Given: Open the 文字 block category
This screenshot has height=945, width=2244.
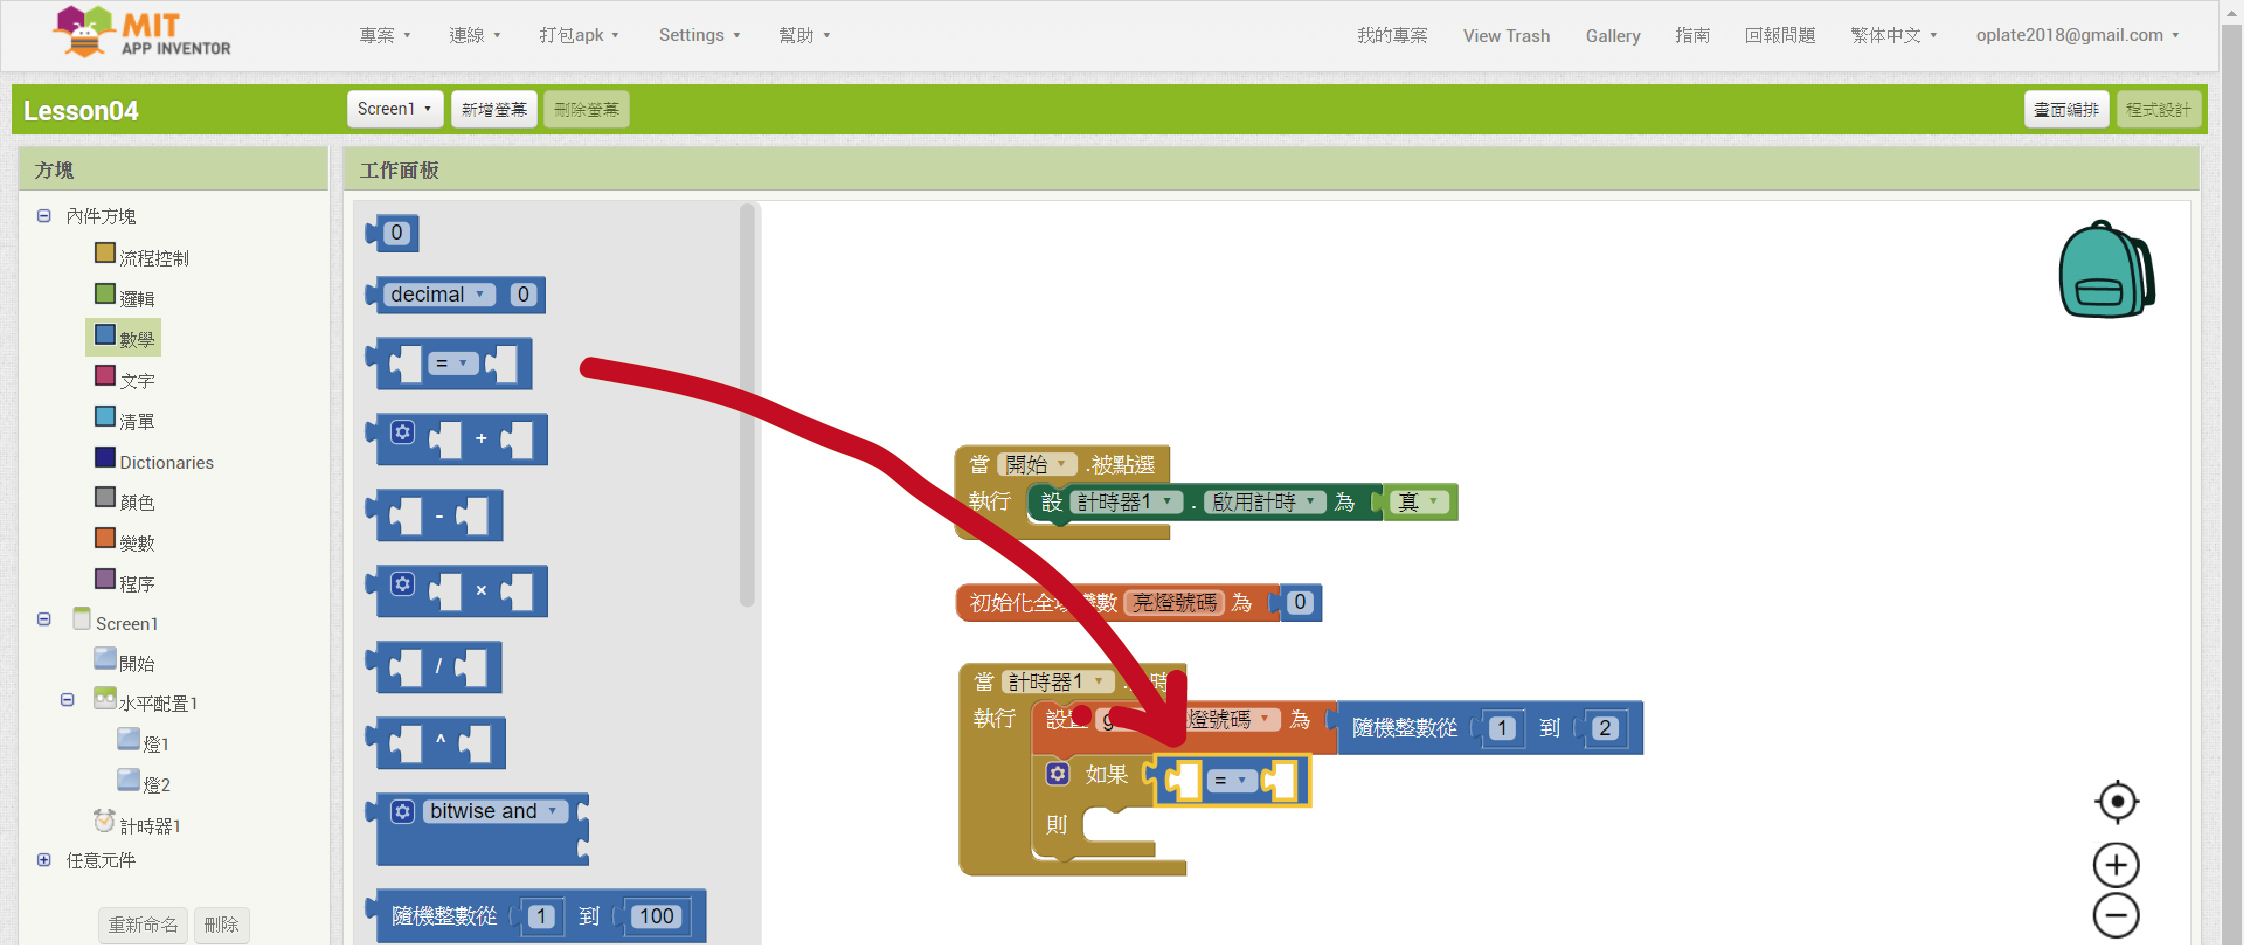Looking at the screenshot, I should click(x=125, y=379).
